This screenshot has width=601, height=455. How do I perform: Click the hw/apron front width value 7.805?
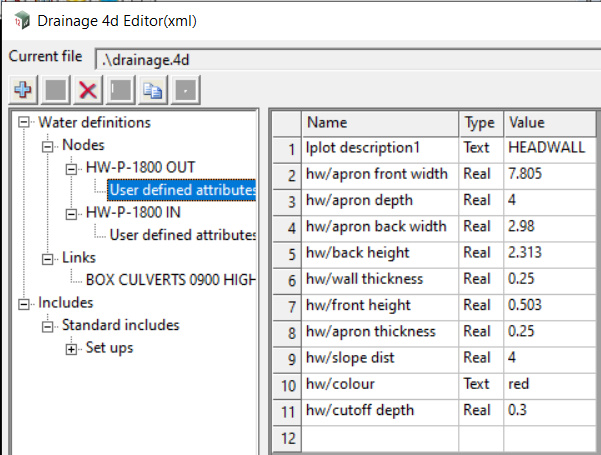coord(549,175)
